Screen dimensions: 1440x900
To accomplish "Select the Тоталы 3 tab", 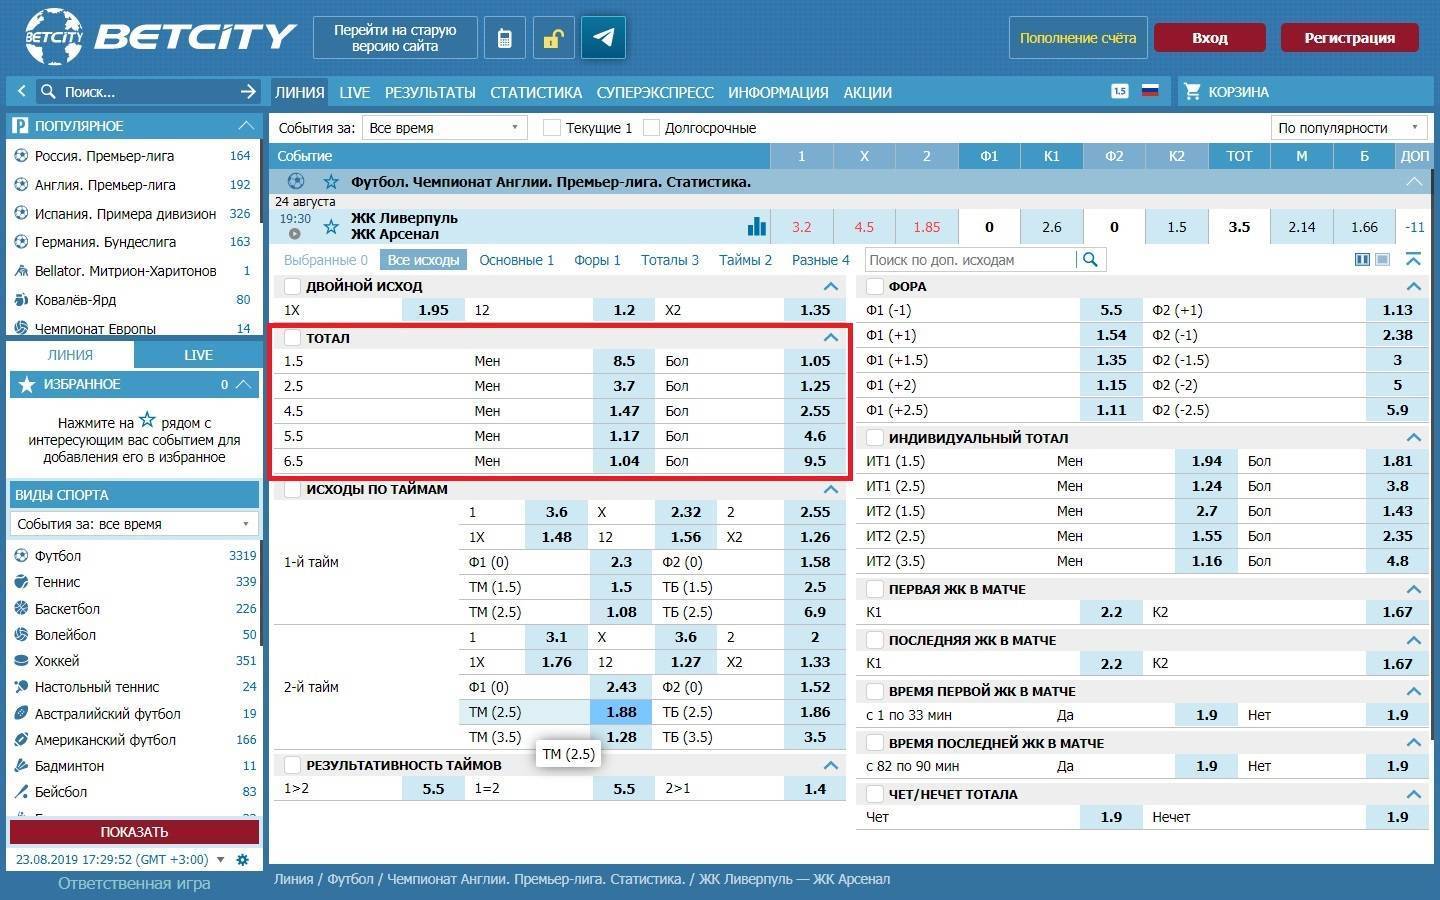I will pos(669,260).
